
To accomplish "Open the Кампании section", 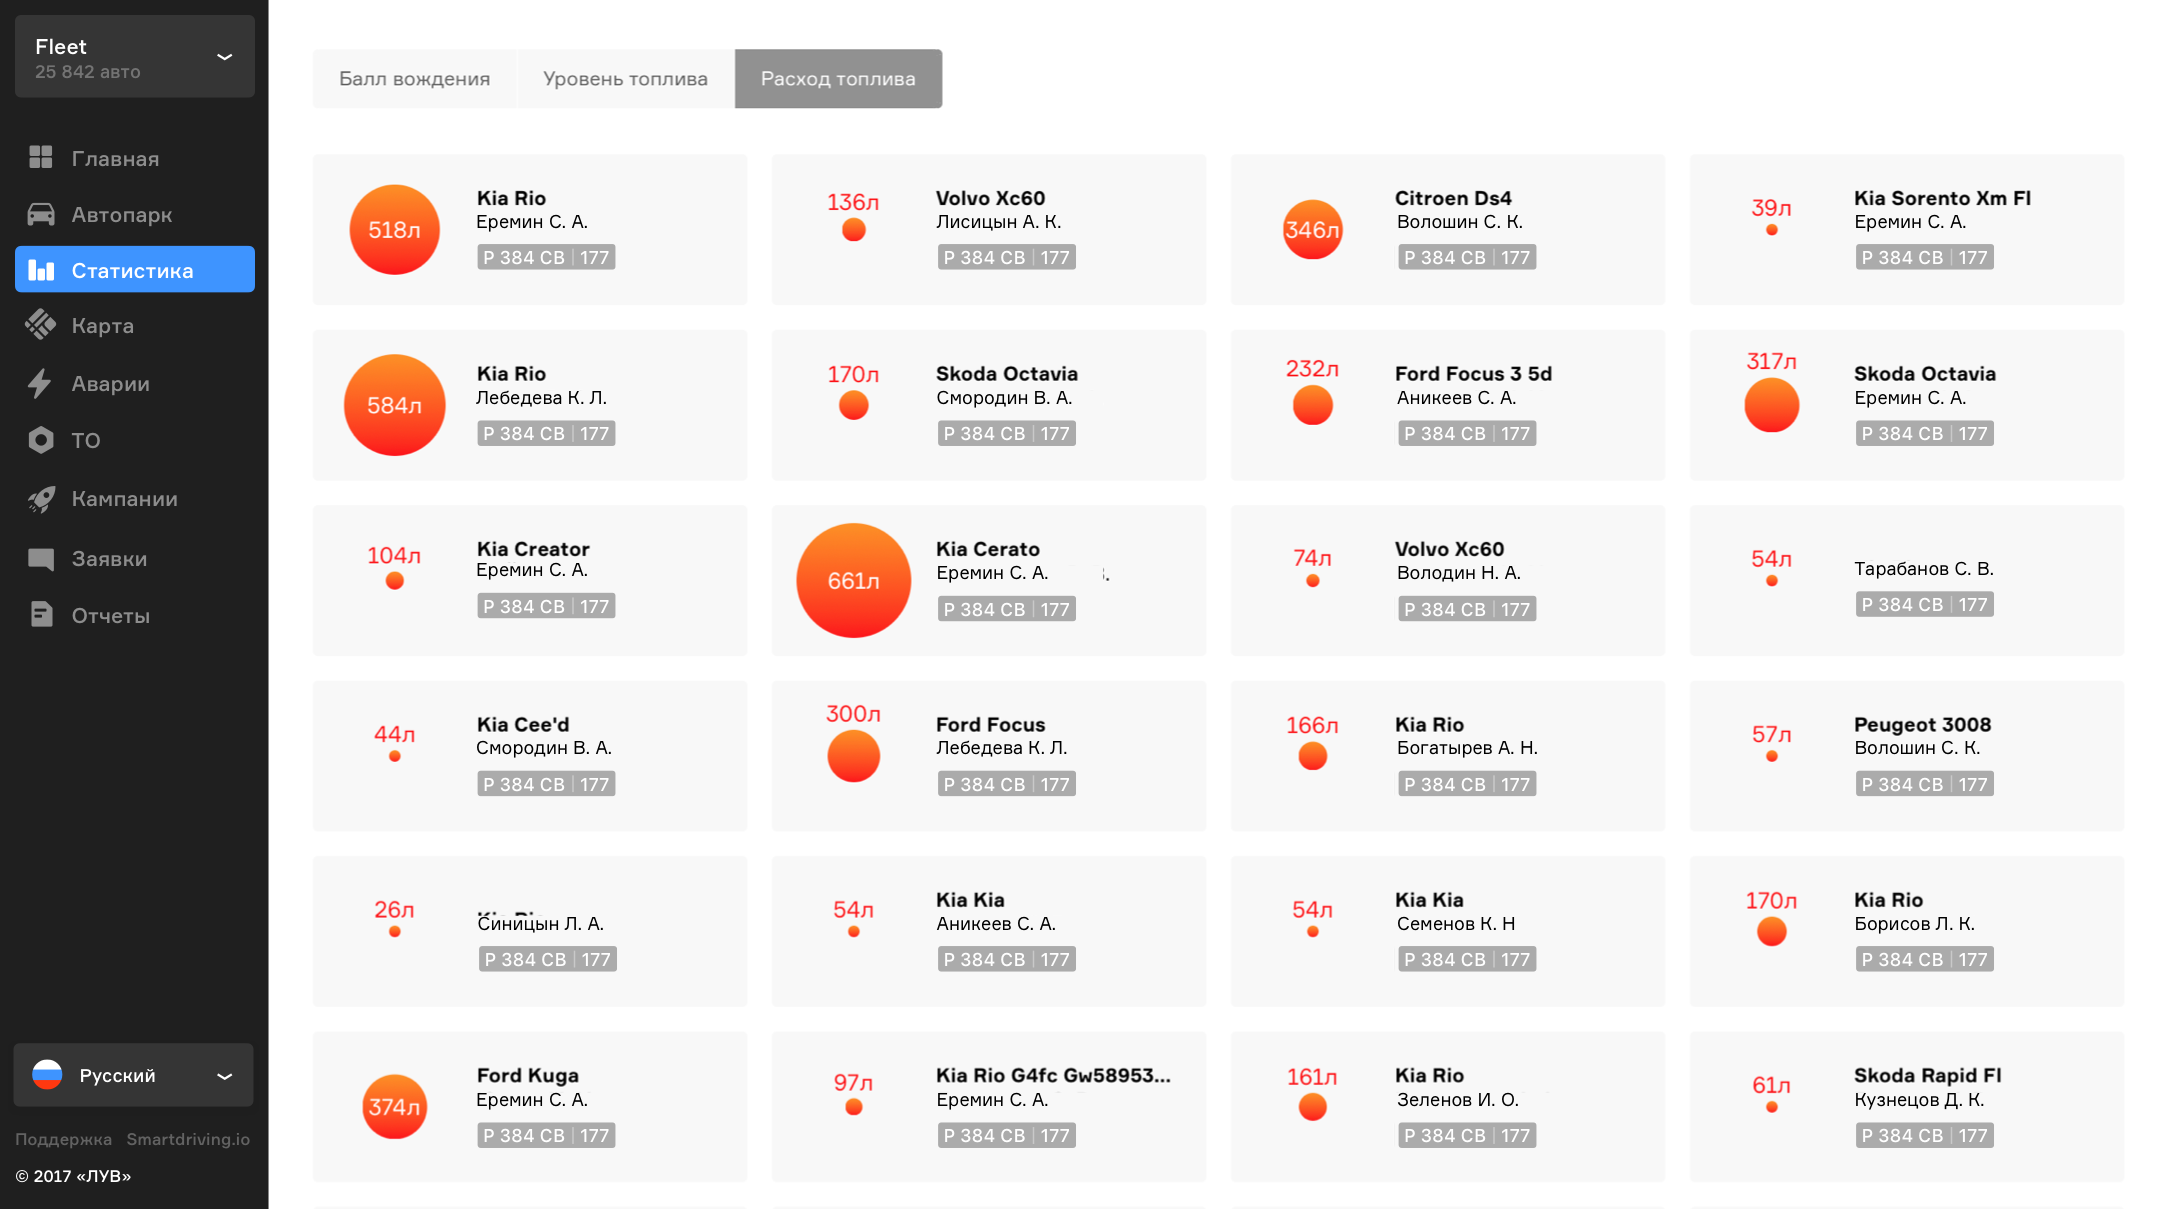I will (x=134, y=499).
